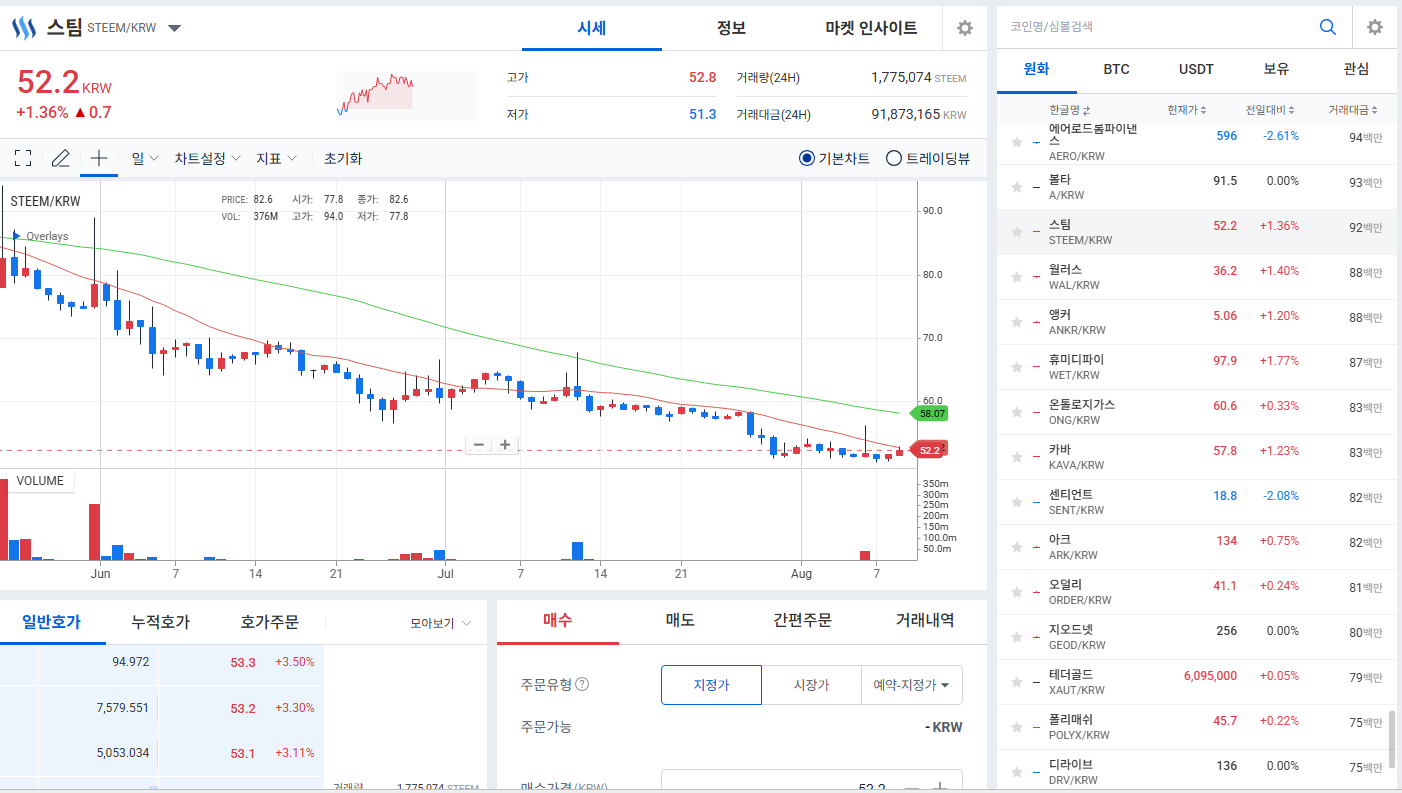Open the 마켓 인사이트 tab
The height and width of the screenshot is (793, 1402).
coord(871,28)
